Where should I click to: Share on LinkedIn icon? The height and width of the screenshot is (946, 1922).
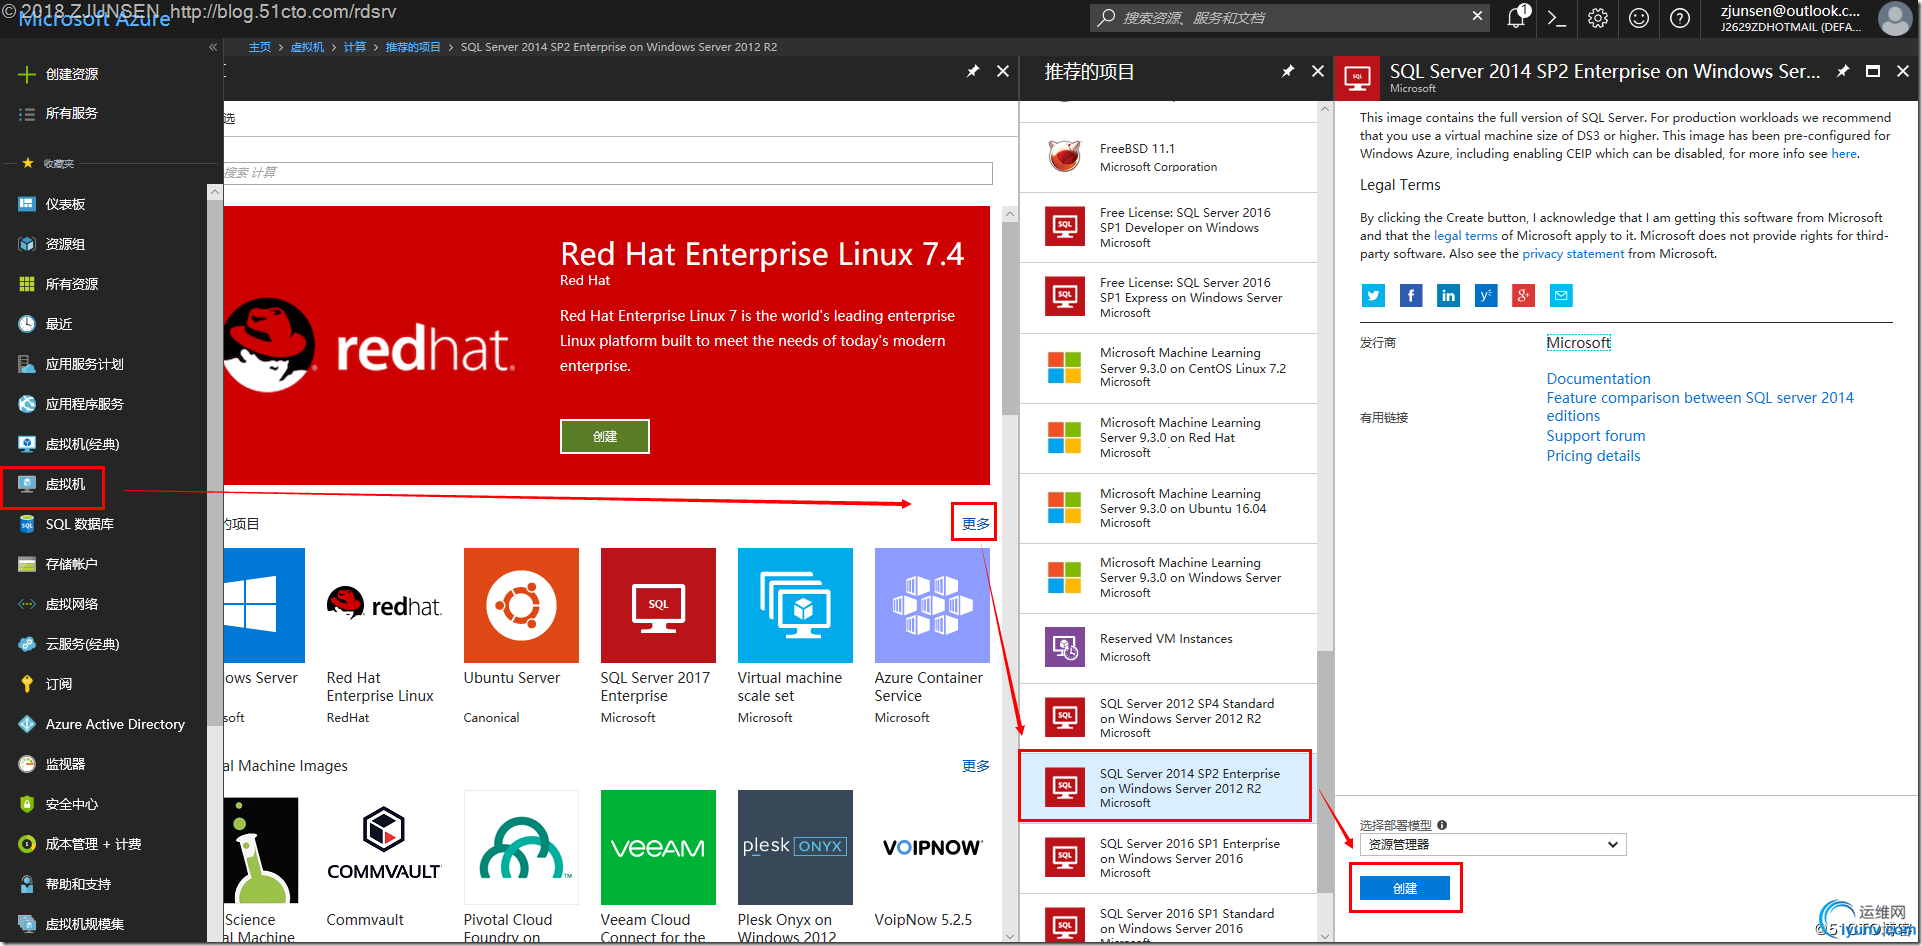click(1448, 295)
